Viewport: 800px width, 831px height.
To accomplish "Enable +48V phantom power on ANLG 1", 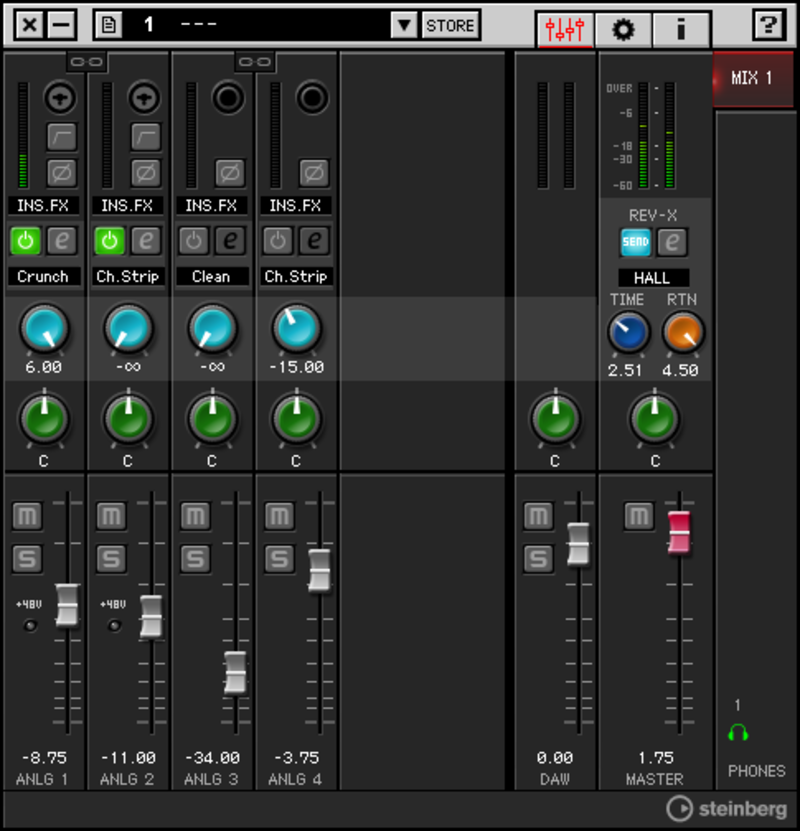I will (30, 626).
